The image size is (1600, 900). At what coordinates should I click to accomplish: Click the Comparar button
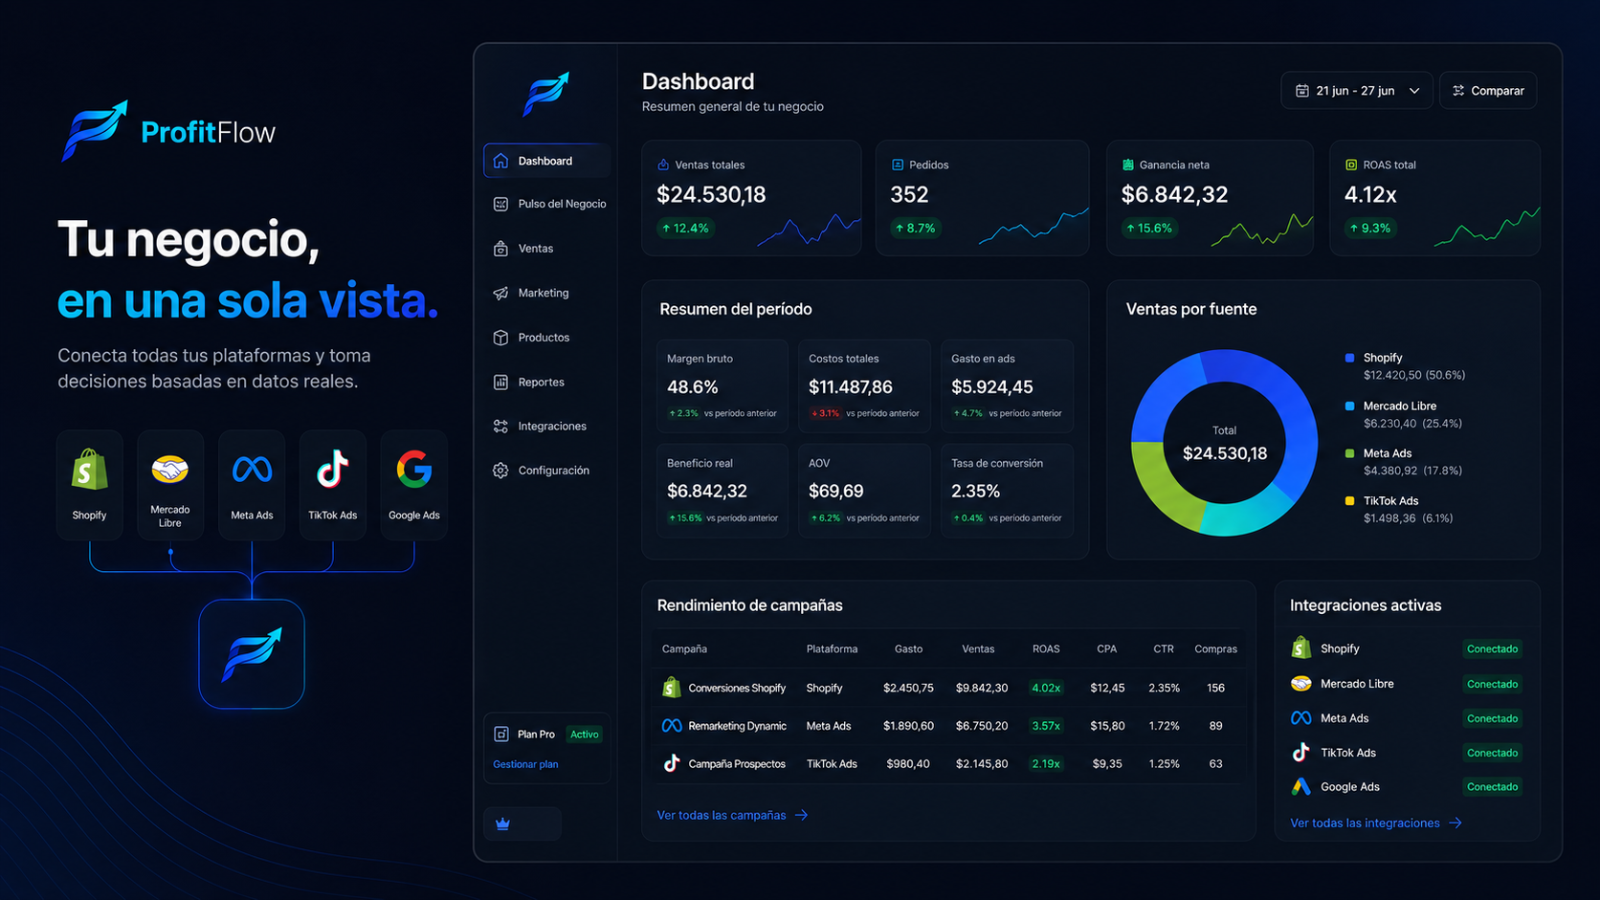tap(1488, 90)
